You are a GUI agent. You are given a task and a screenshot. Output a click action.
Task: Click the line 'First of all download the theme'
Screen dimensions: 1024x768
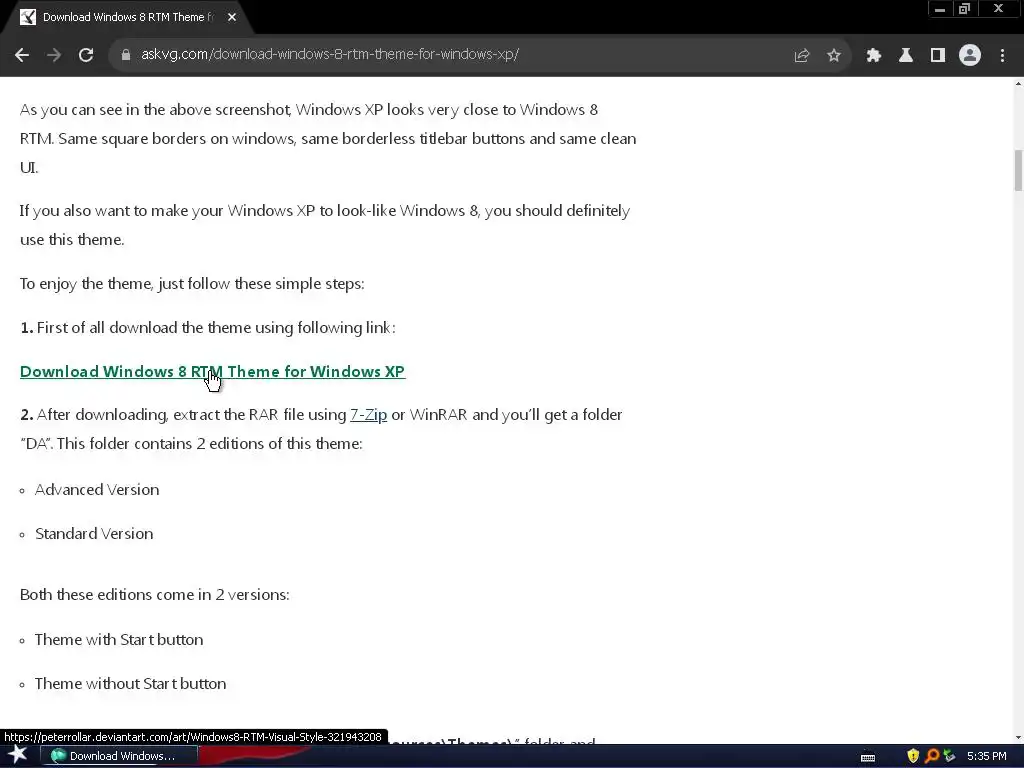[x=208, y=328]
